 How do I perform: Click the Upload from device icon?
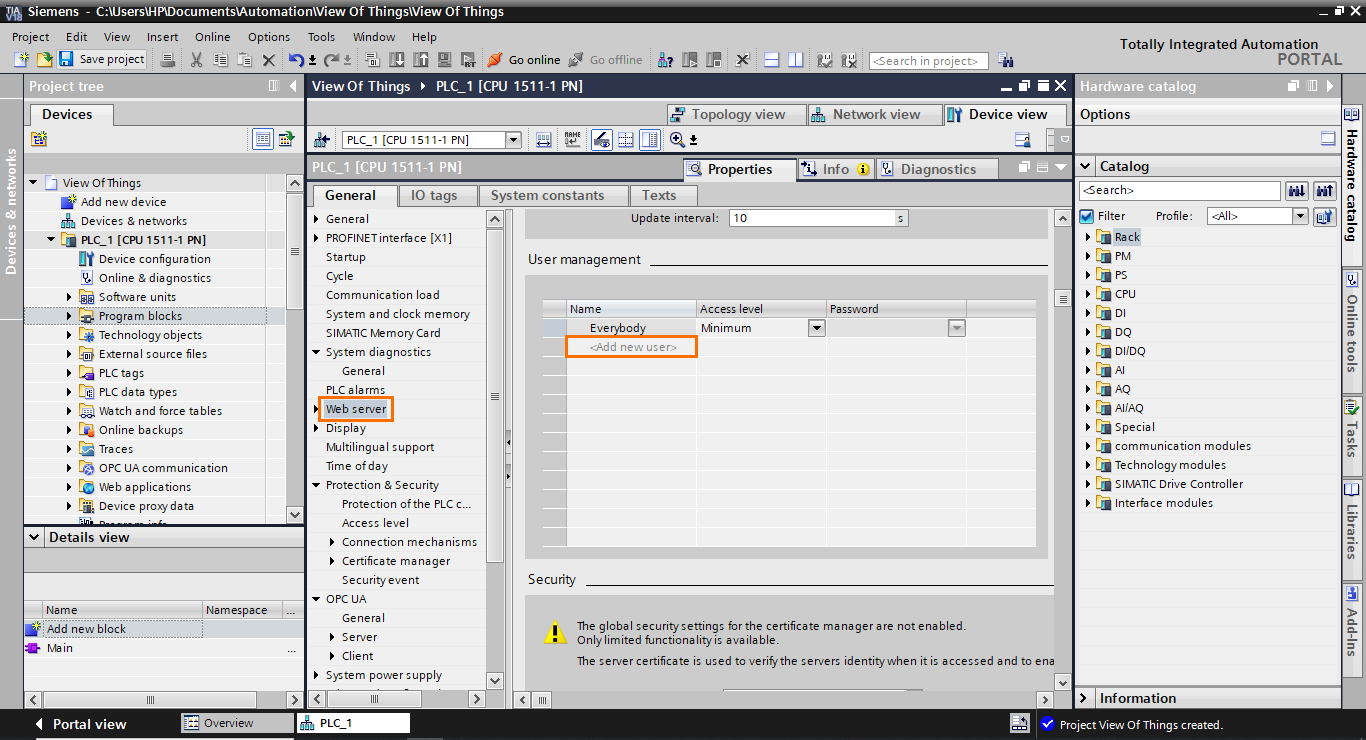point(420,60)
